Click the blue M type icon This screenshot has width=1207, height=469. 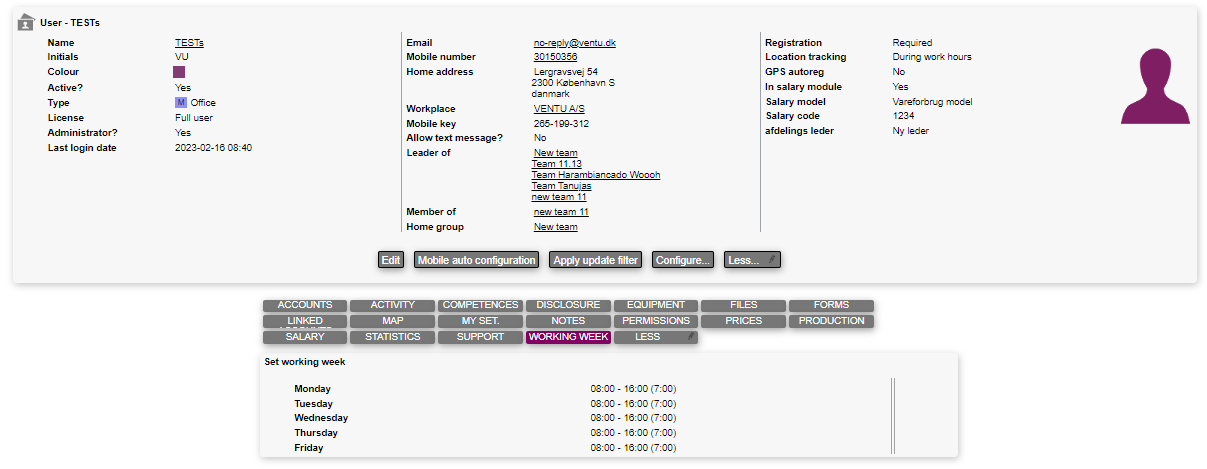click(x=181, y=102)
